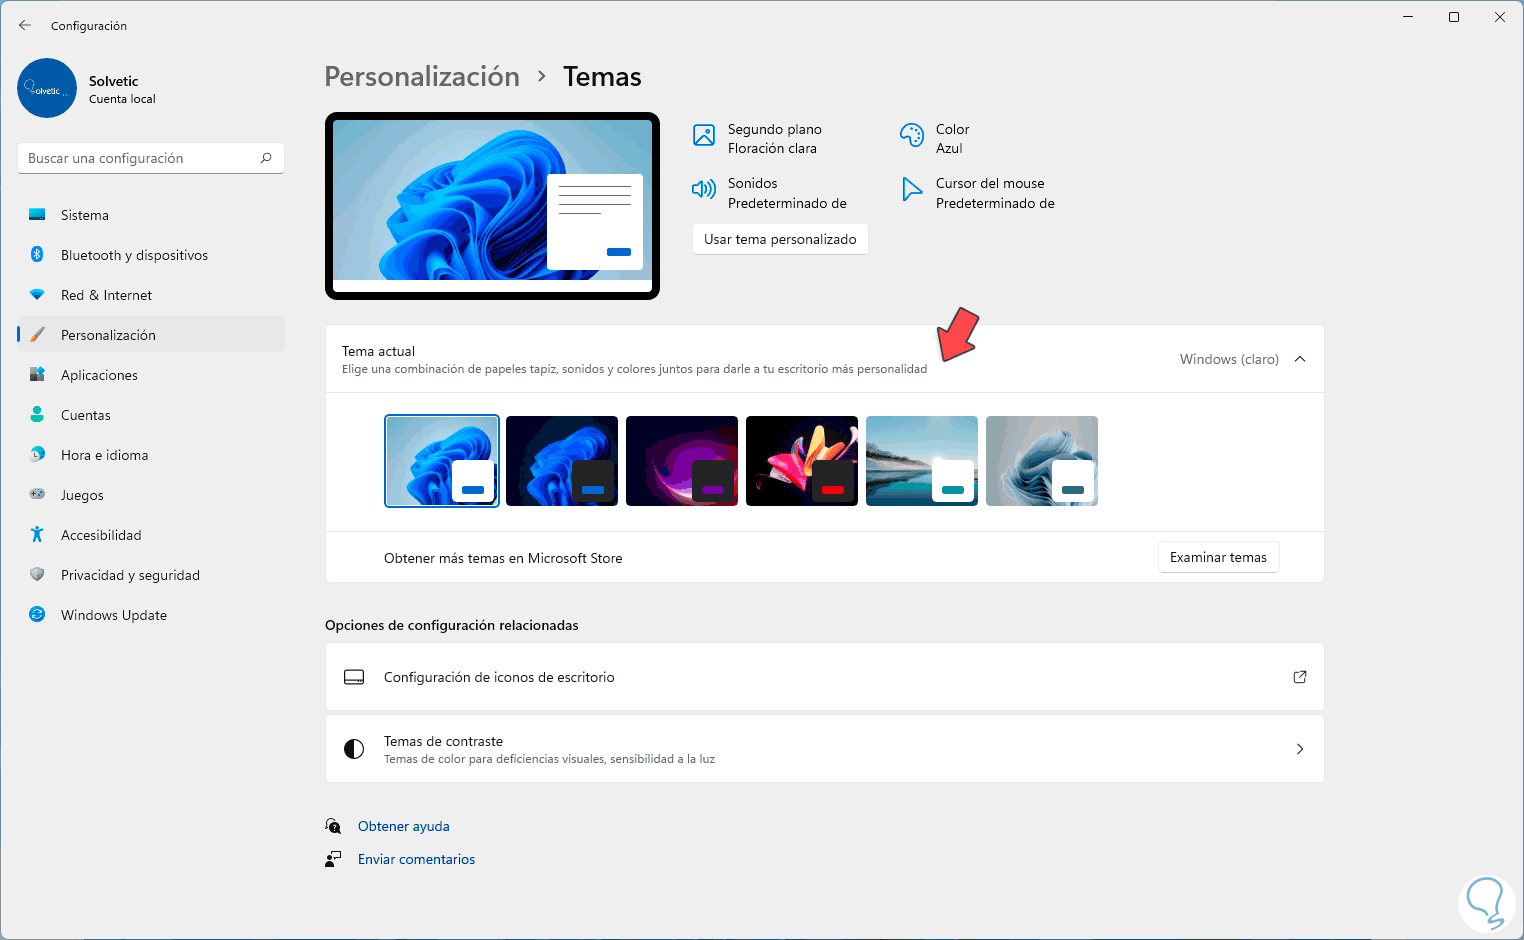Screen dimensions: 1524x940
Task: Click the Sistema monitor icon
Action: tap(37, 215)
